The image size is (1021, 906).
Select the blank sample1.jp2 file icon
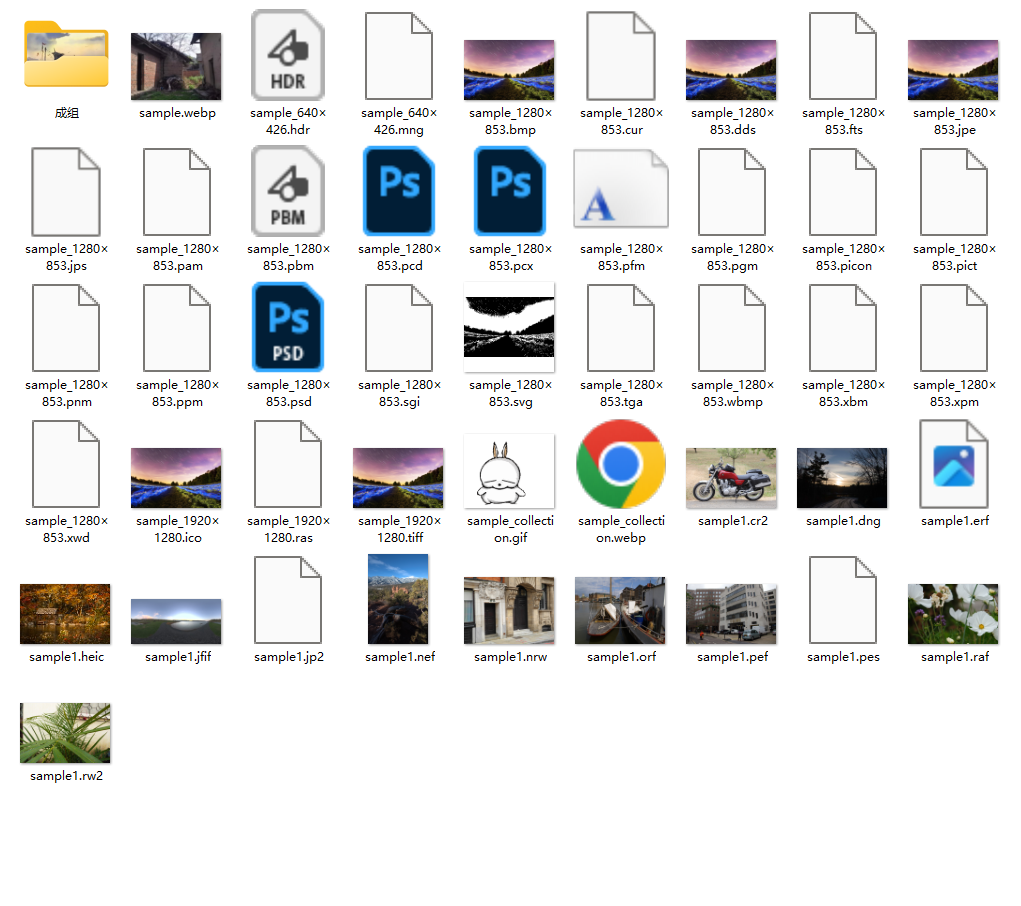pos(288,601)
